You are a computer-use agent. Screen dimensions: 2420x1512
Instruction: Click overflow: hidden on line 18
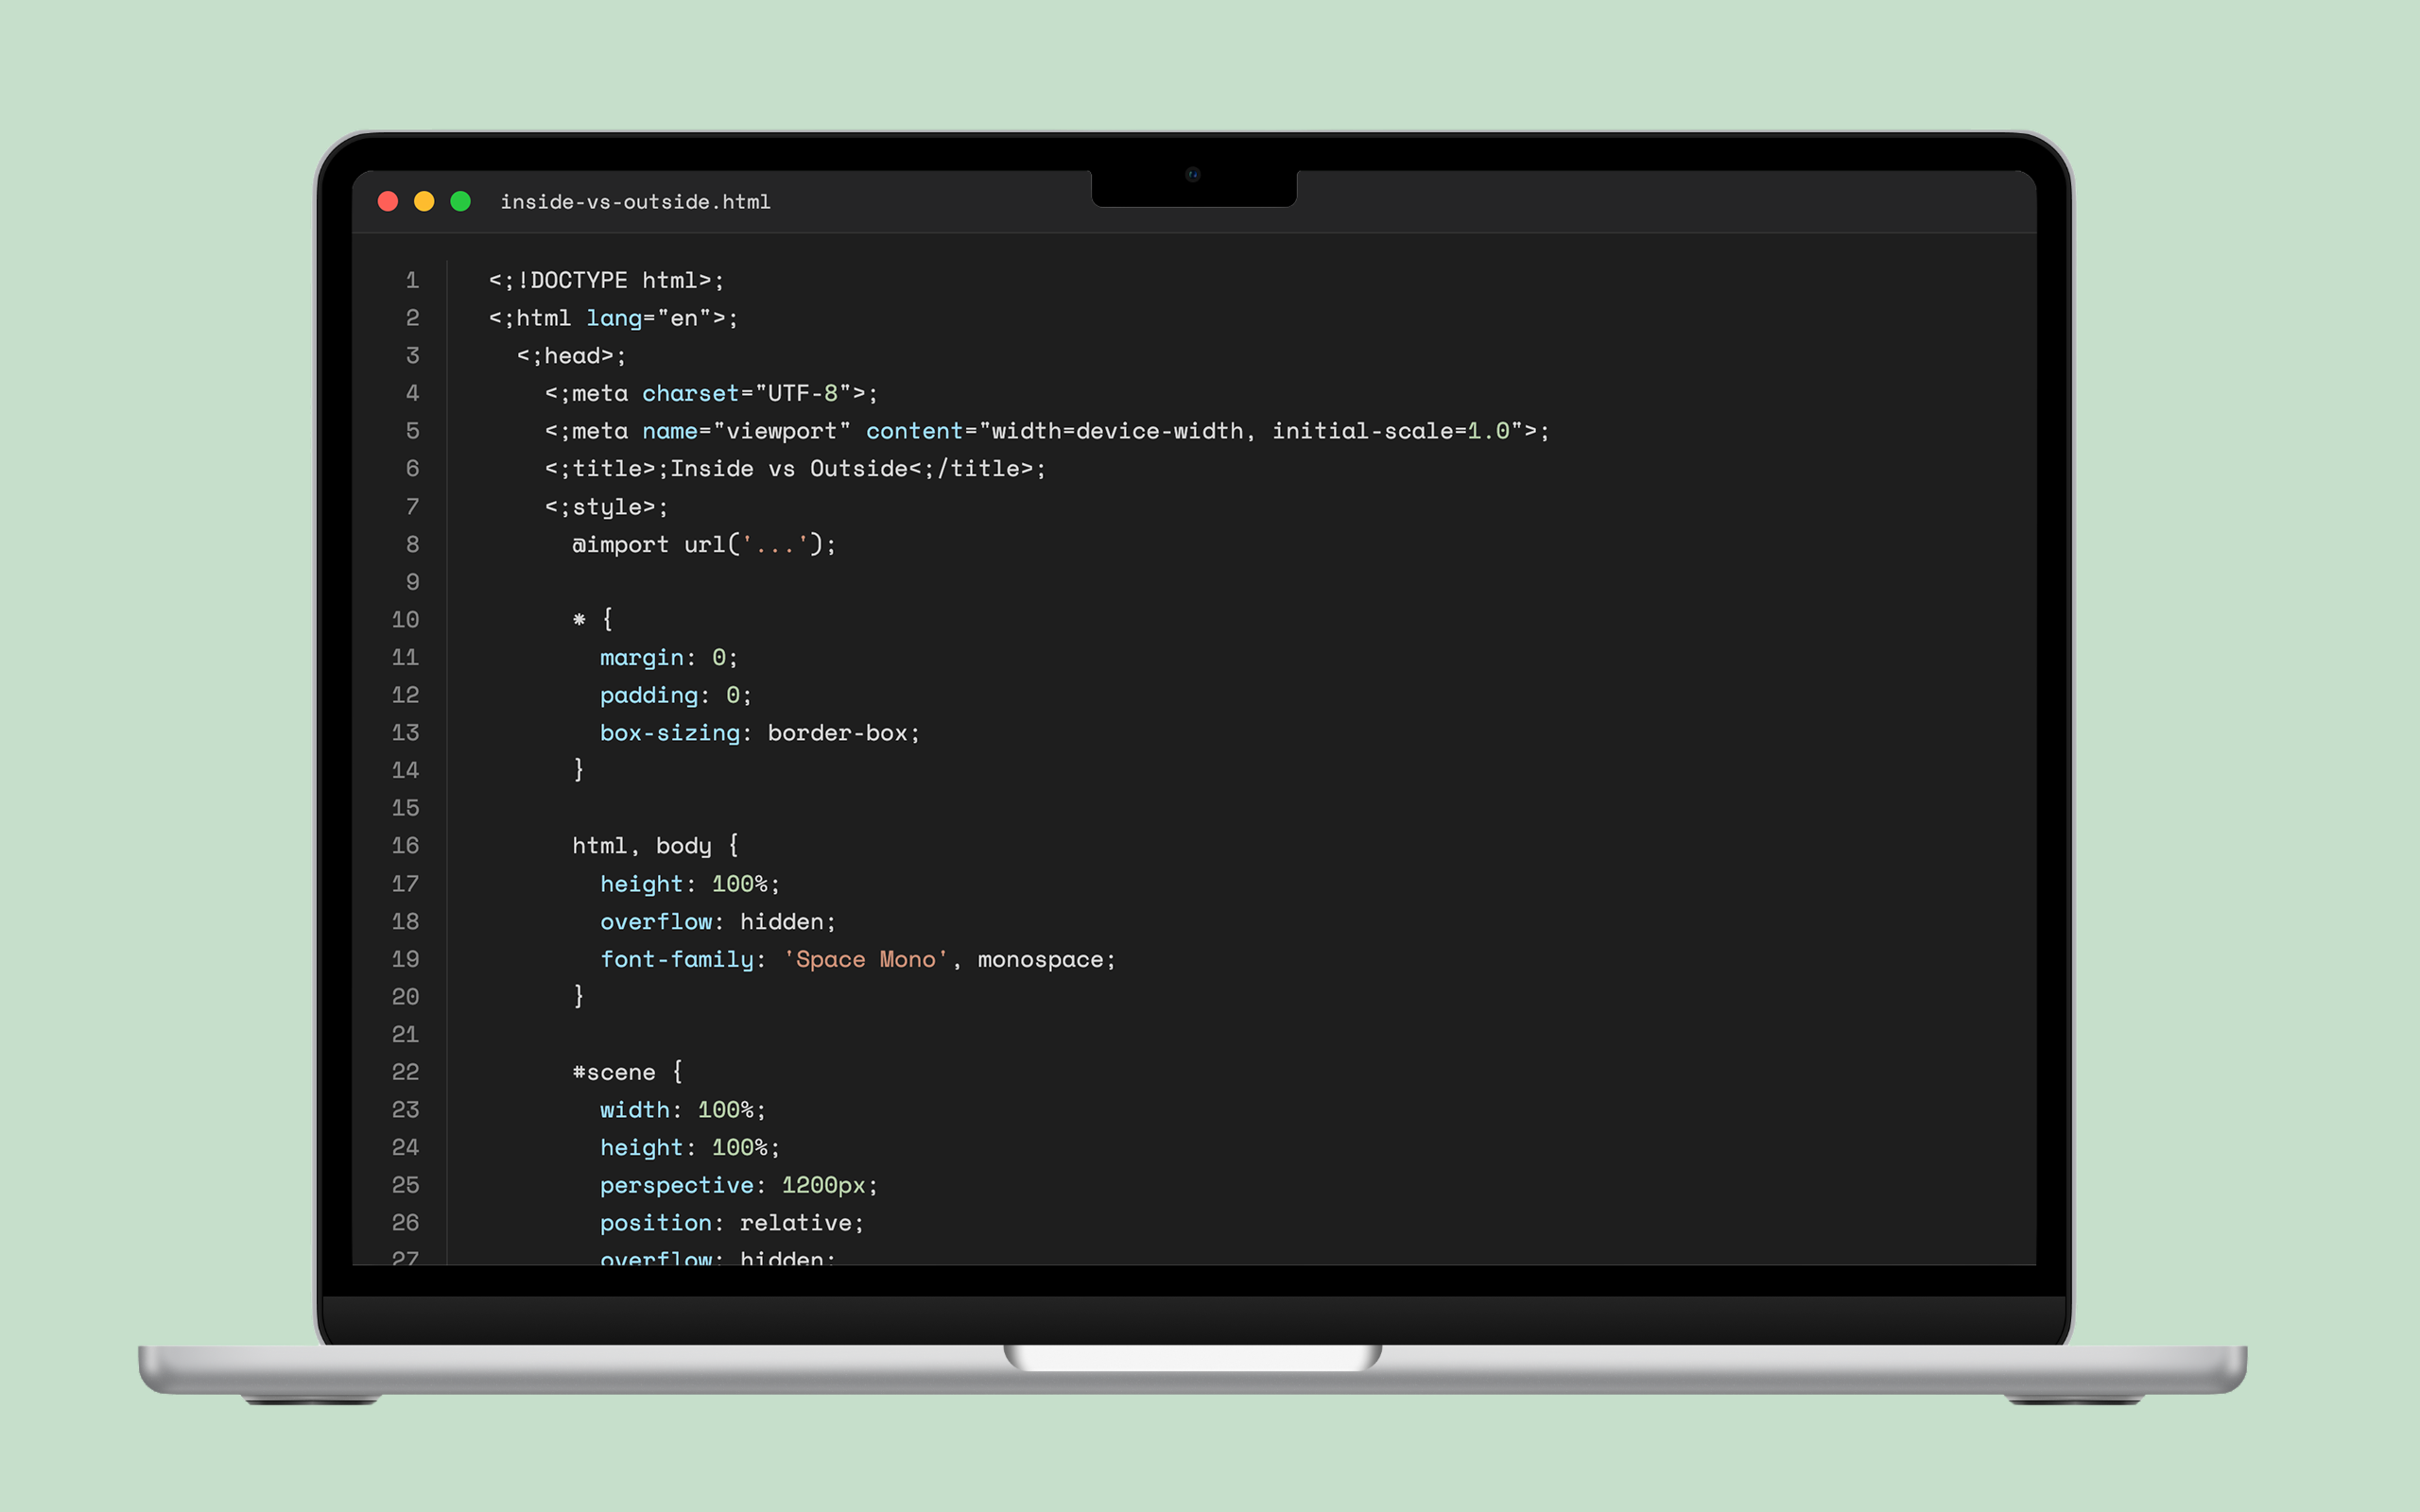click(x=718, y=922)
